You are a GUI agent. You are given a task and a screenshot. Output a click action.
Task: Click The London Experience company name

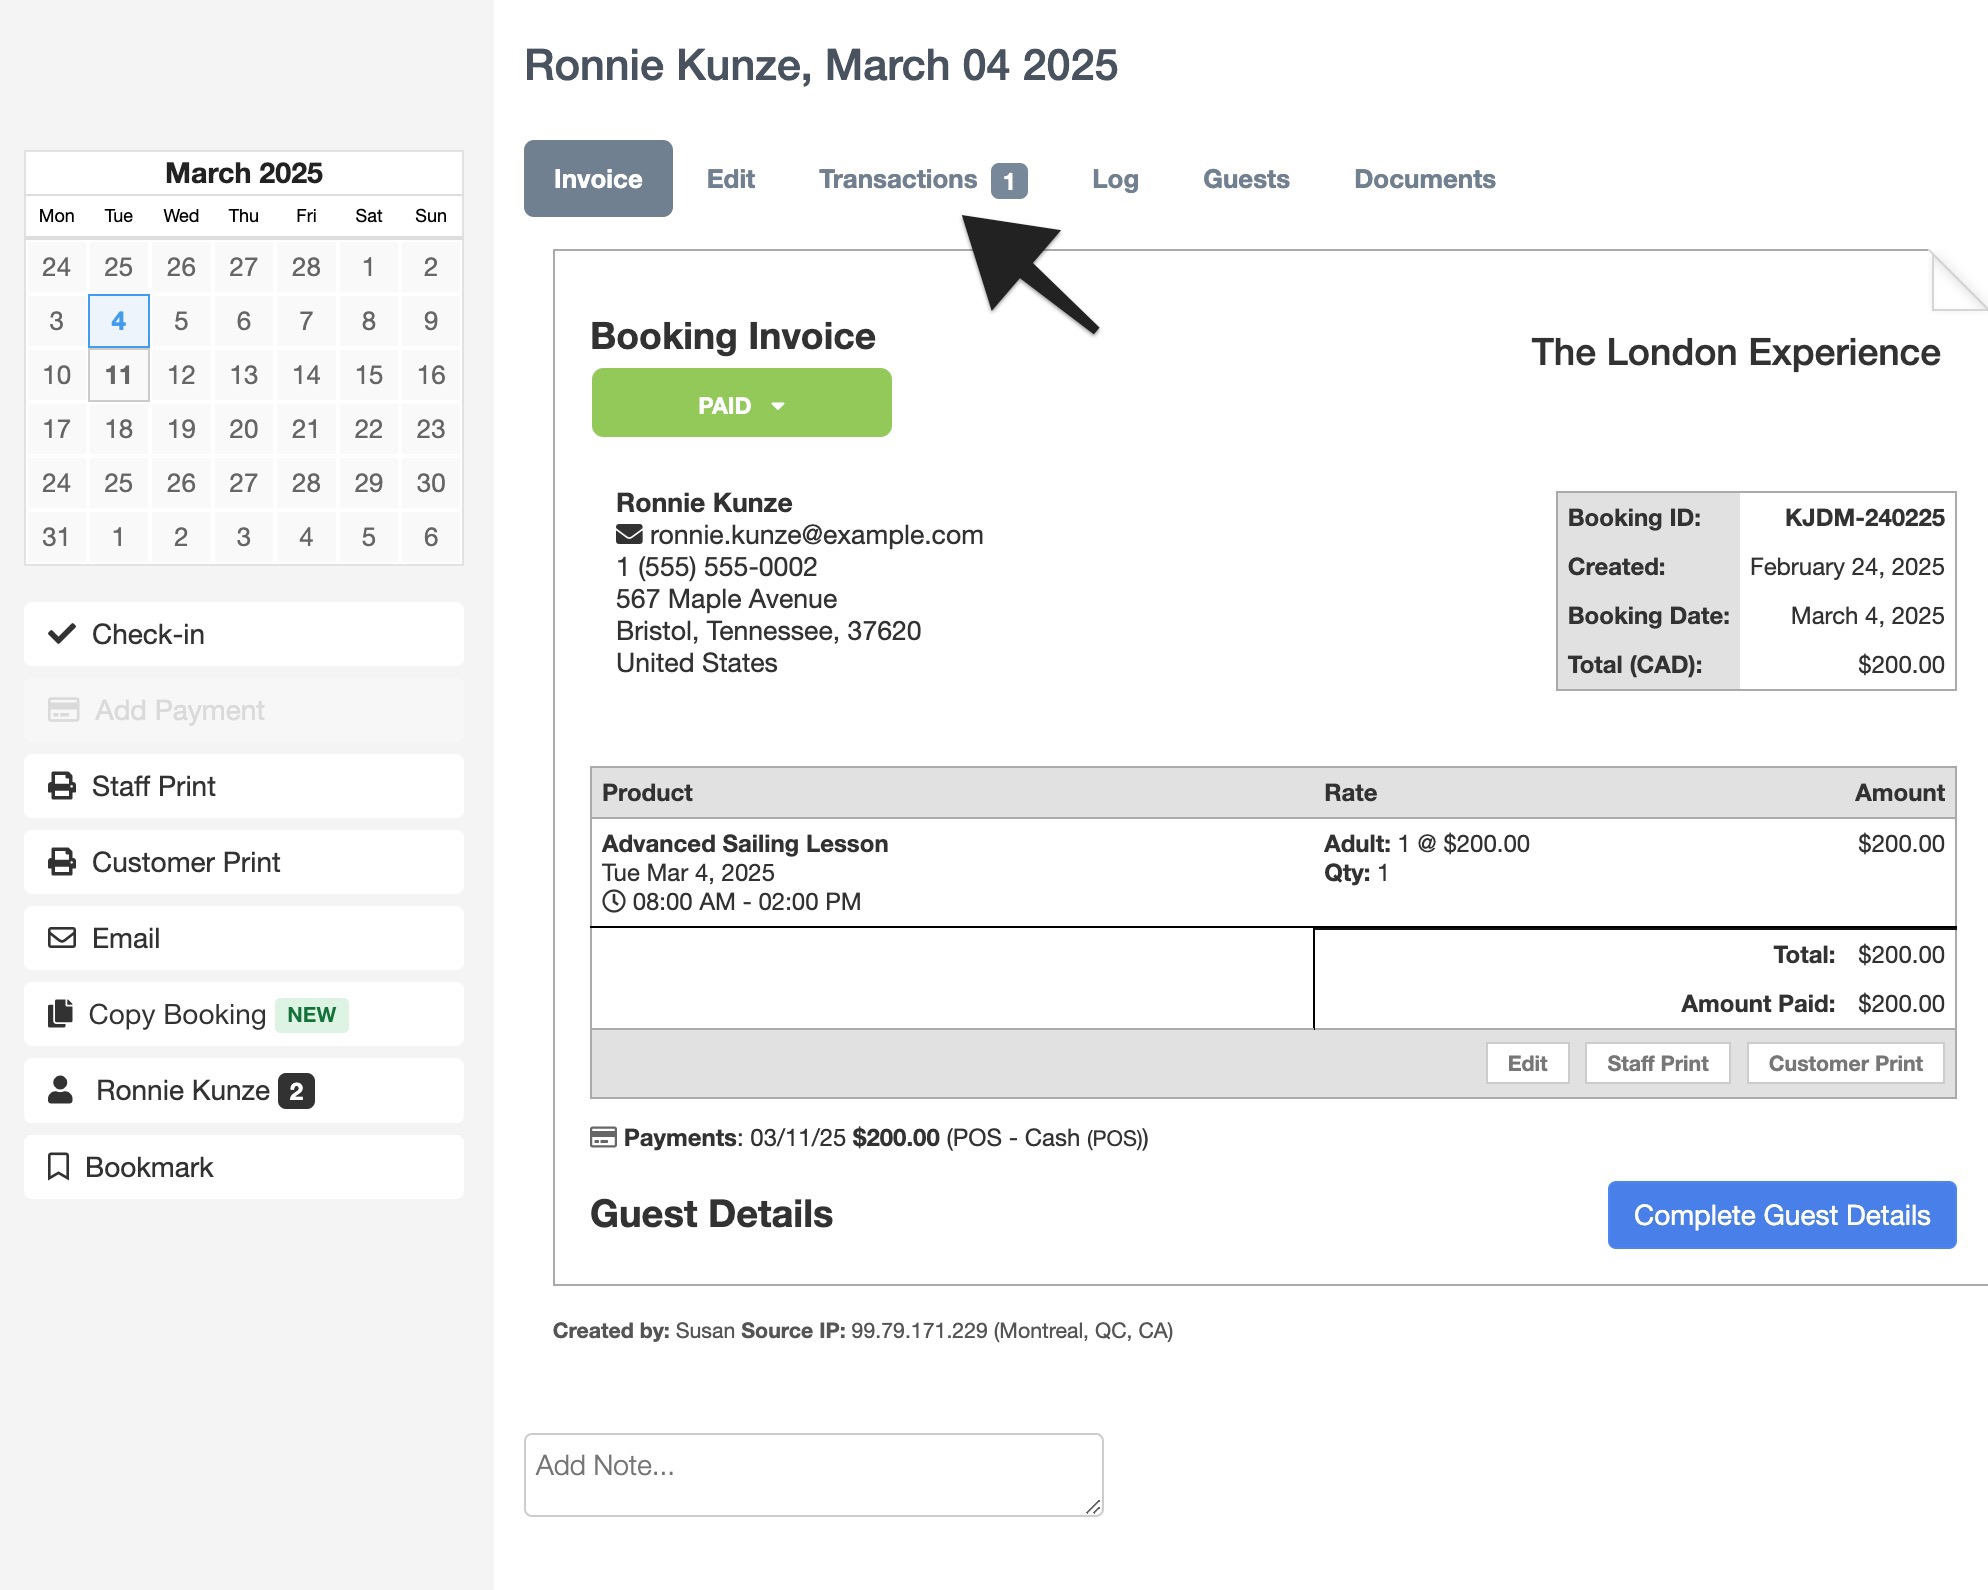[x=1735, y=352]
